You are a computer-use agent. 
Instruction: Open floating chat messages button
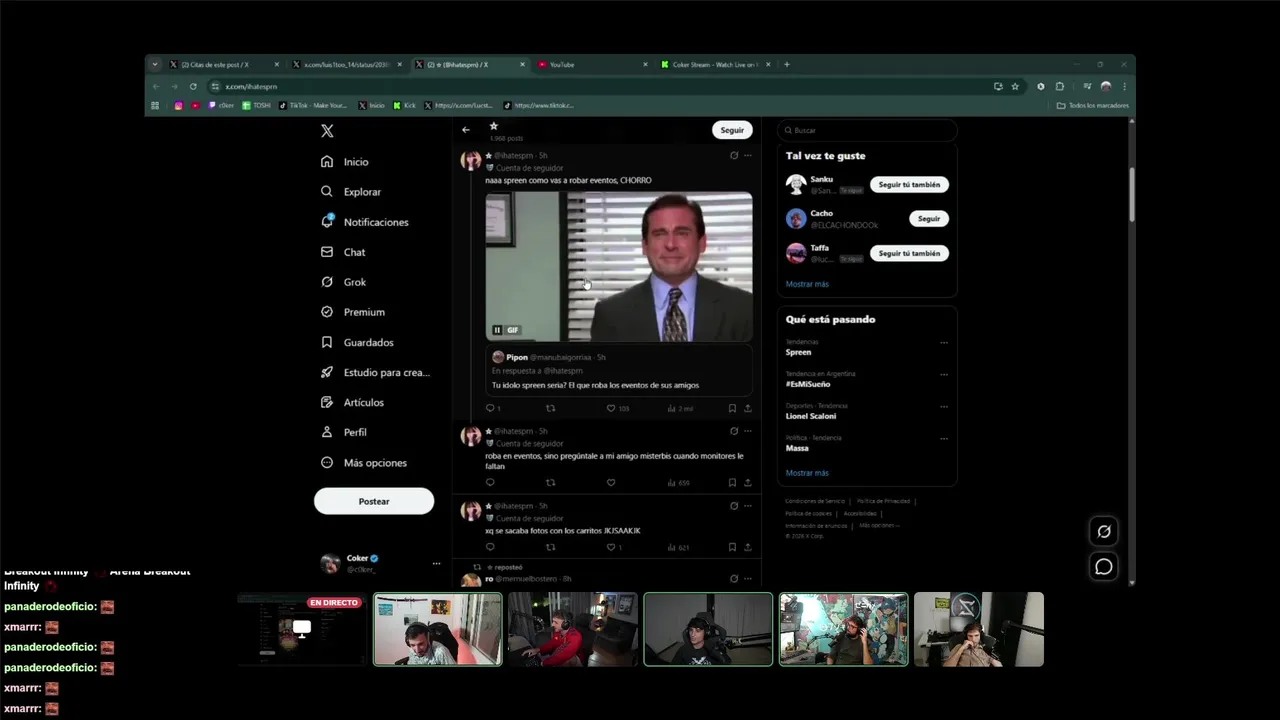(1104, 567)
